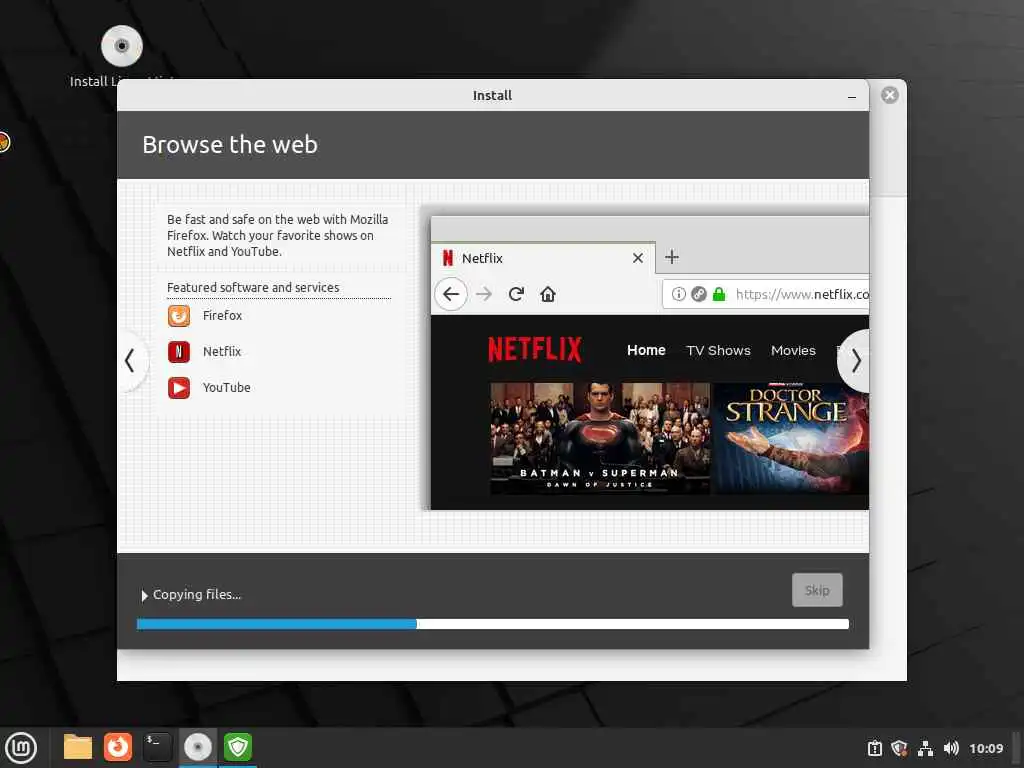Click the Netflix tab in the slideshow image
The height and width of the screenshot is (768, 1024).
543,258
